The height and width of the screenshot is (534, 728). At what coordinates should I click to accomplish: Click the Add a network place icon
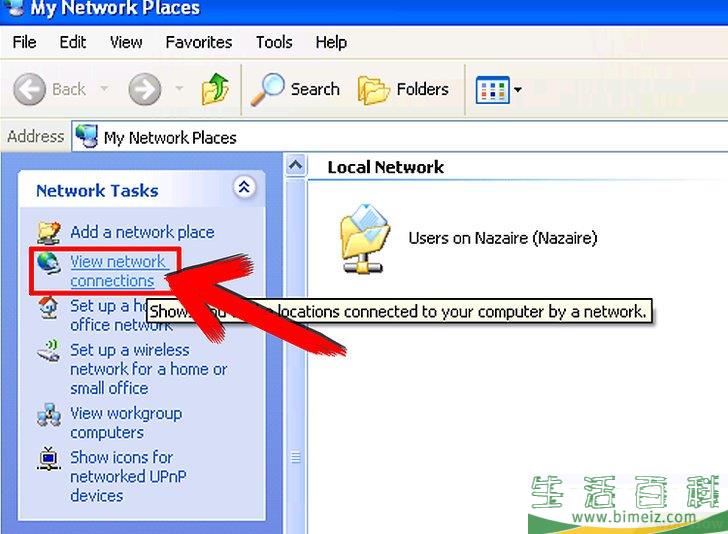(x=49, y=232)
